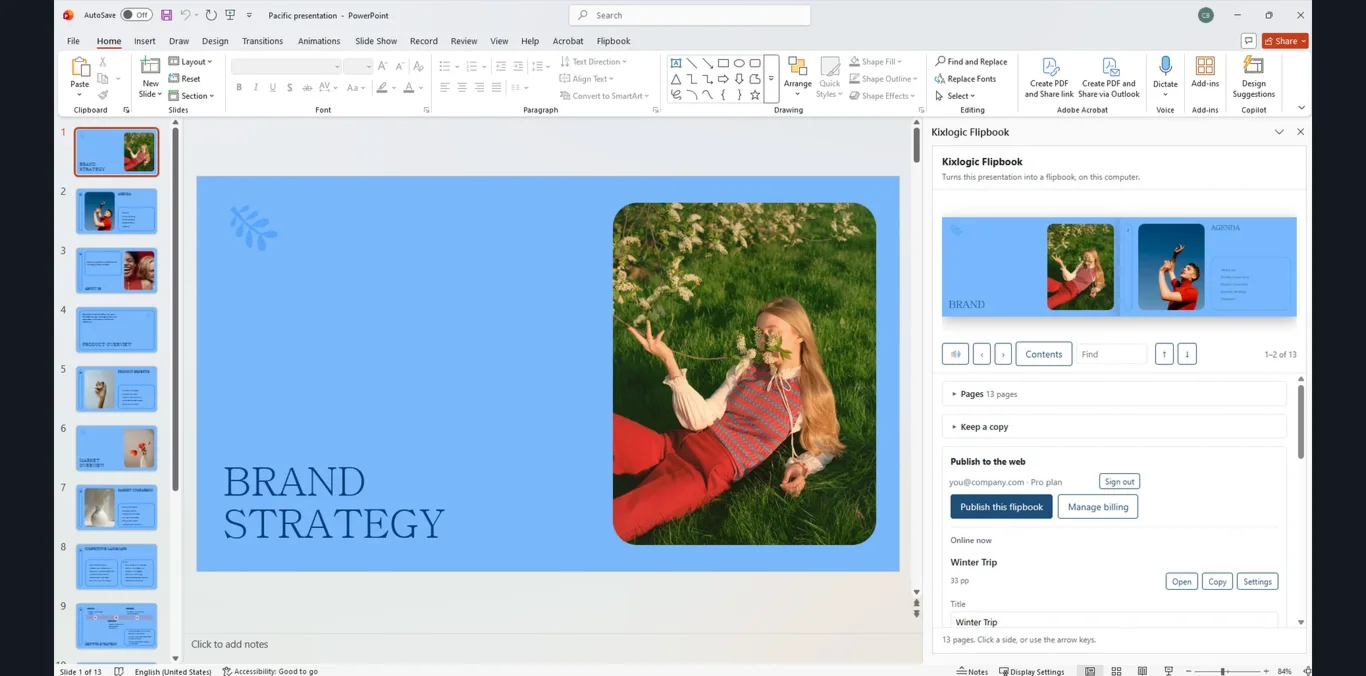Open Kixlogic Flipbook pane options chevron
The width and height of the screenshot is (1366, 676).
1279,132
